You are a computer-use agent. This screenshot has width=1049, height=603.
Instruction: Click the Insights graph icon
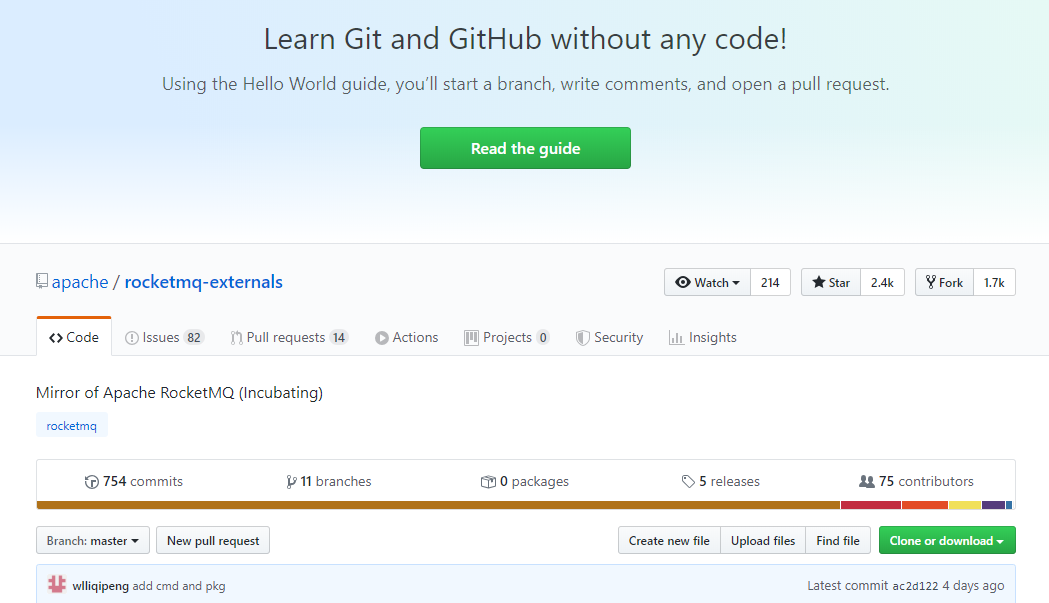(x=676, y=338)
